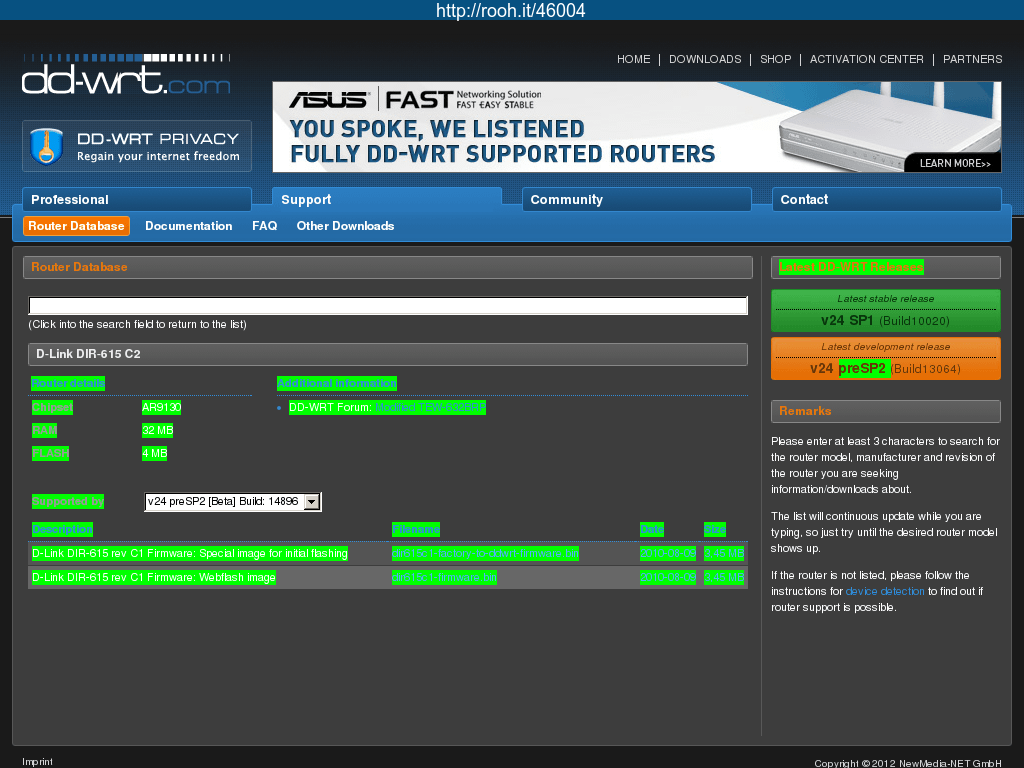Open the Modified TEW-632BRP forum link
This screenshot has height=768, width=1024.
point(430,408)
